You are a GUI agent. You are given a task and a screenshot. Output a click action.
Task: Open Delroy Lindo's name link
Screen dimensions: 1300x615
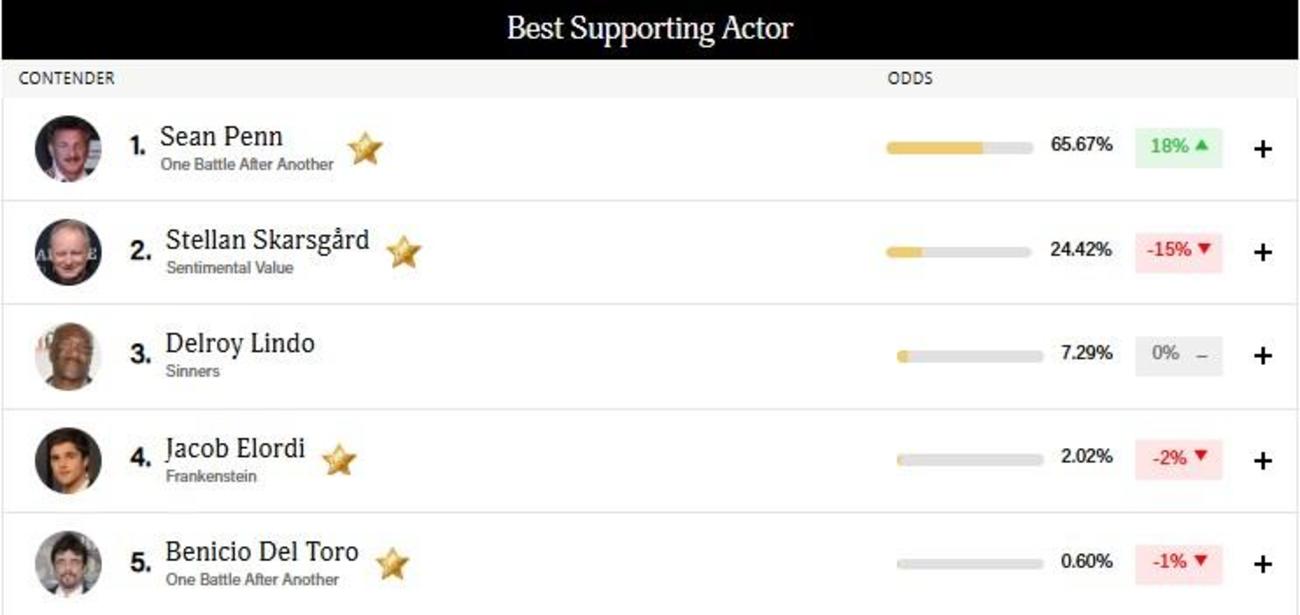240,343
